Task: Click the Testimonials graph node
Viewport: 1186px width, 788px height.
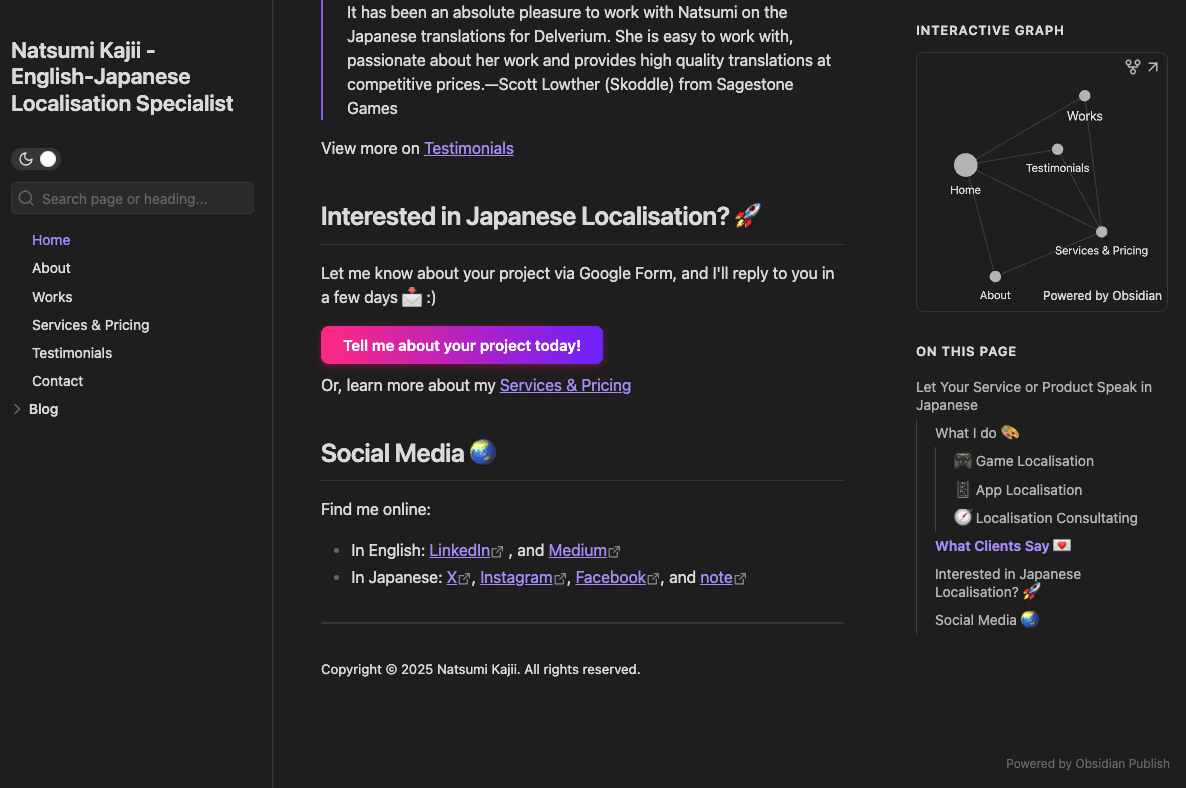Action: (1057, 150)
